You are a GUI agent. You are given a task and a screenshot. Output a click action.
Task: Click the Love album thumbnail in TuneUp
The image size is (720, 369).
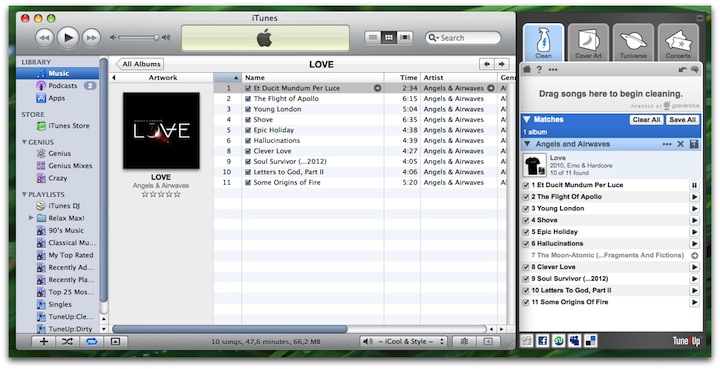[534, 165]
